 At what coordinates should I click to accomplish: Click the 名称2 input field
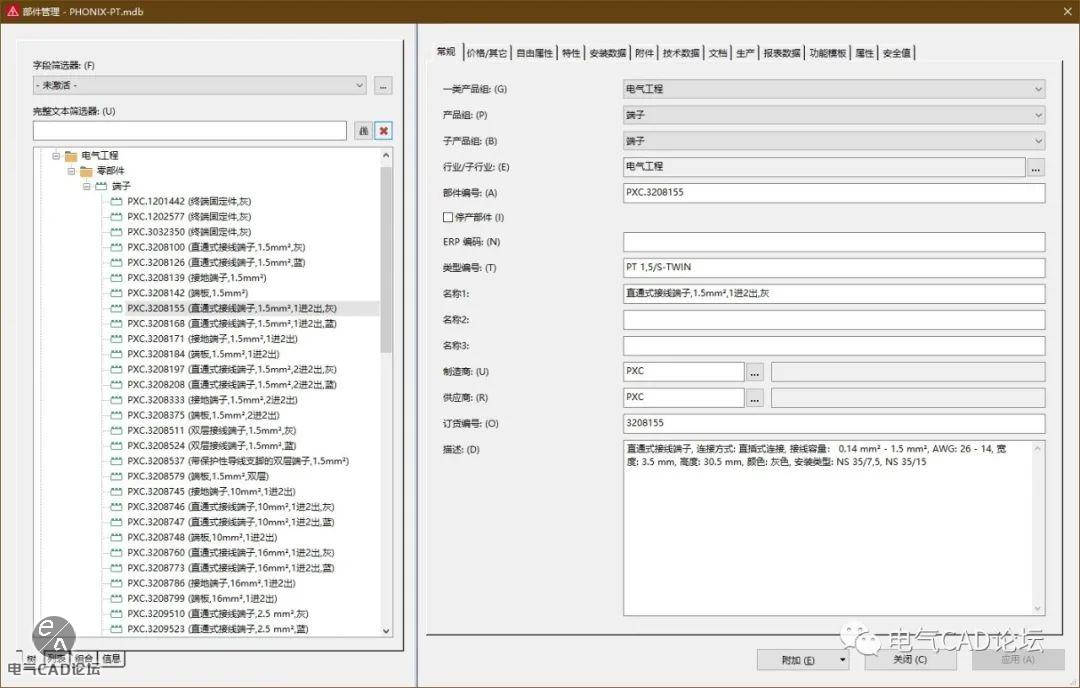834,320
